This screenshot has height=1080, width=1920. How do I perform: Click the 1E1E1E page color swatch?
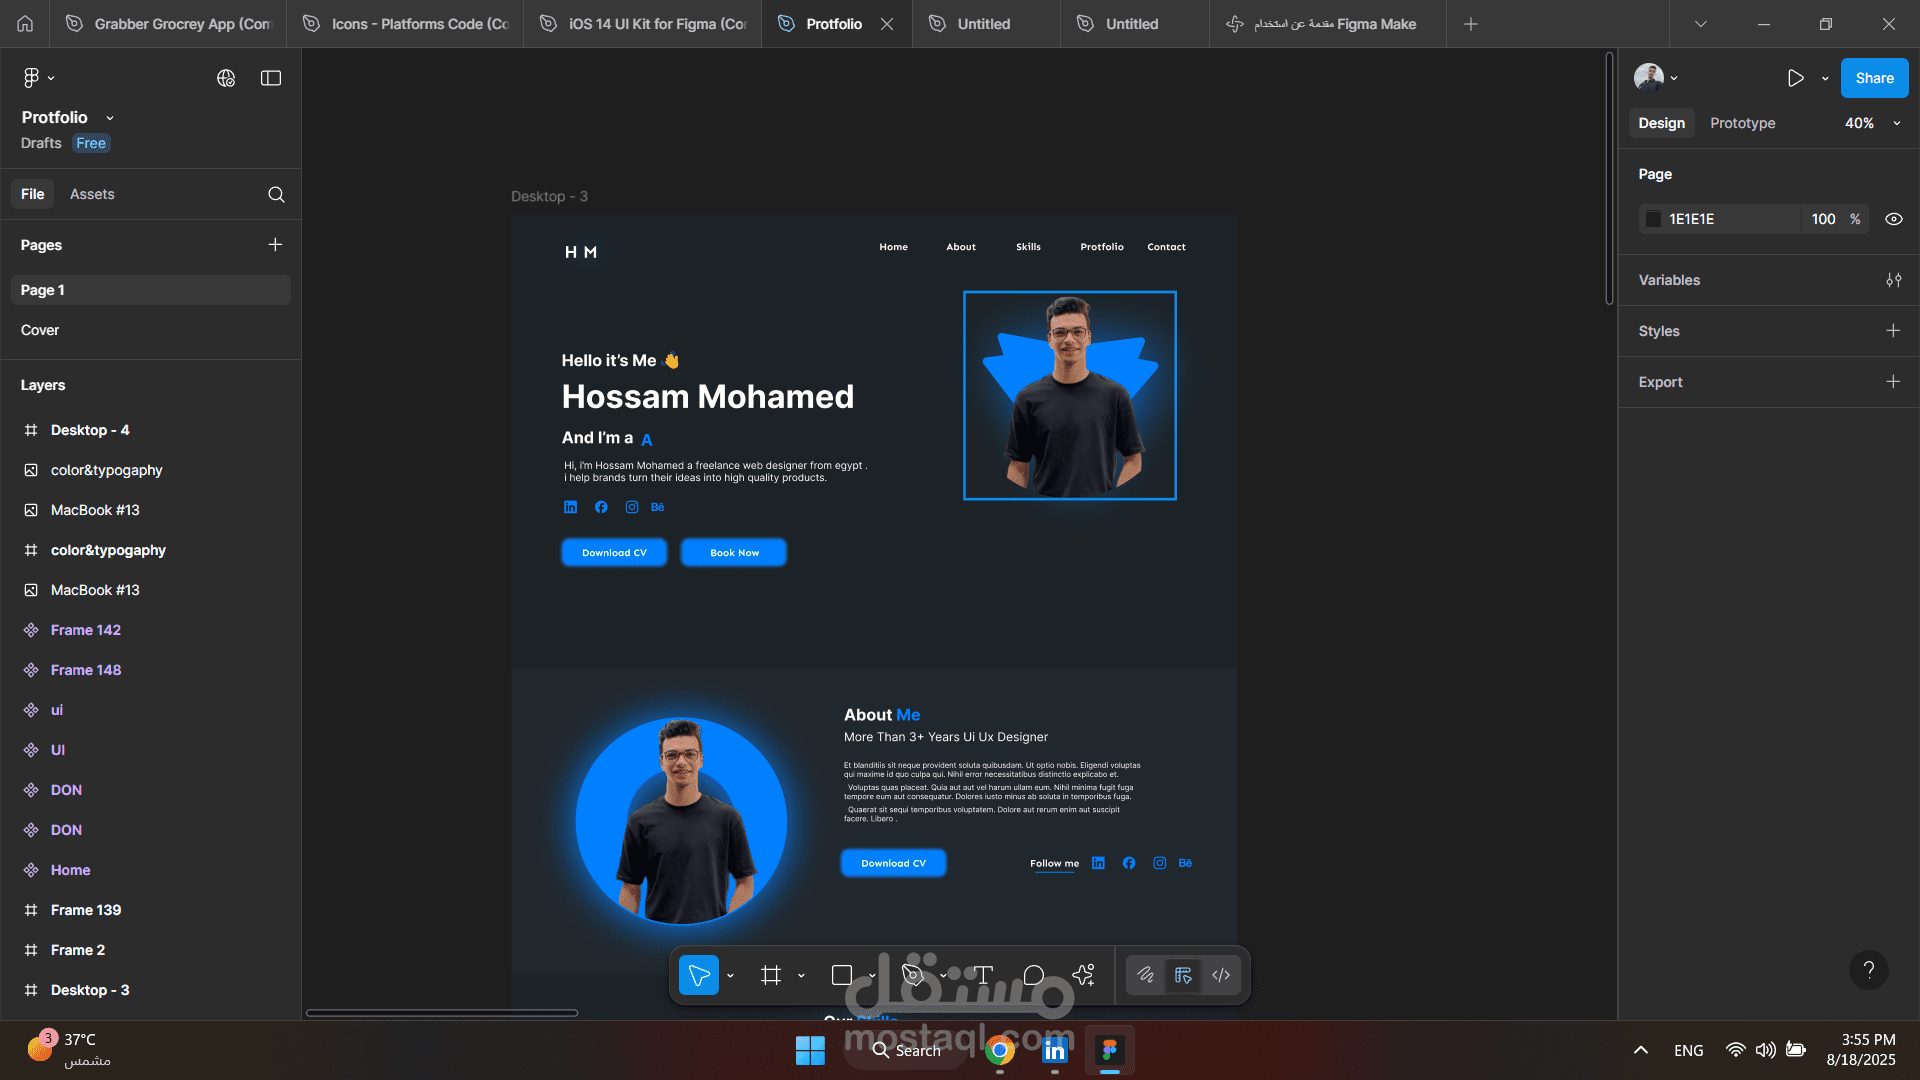[x=1654, y=219]
